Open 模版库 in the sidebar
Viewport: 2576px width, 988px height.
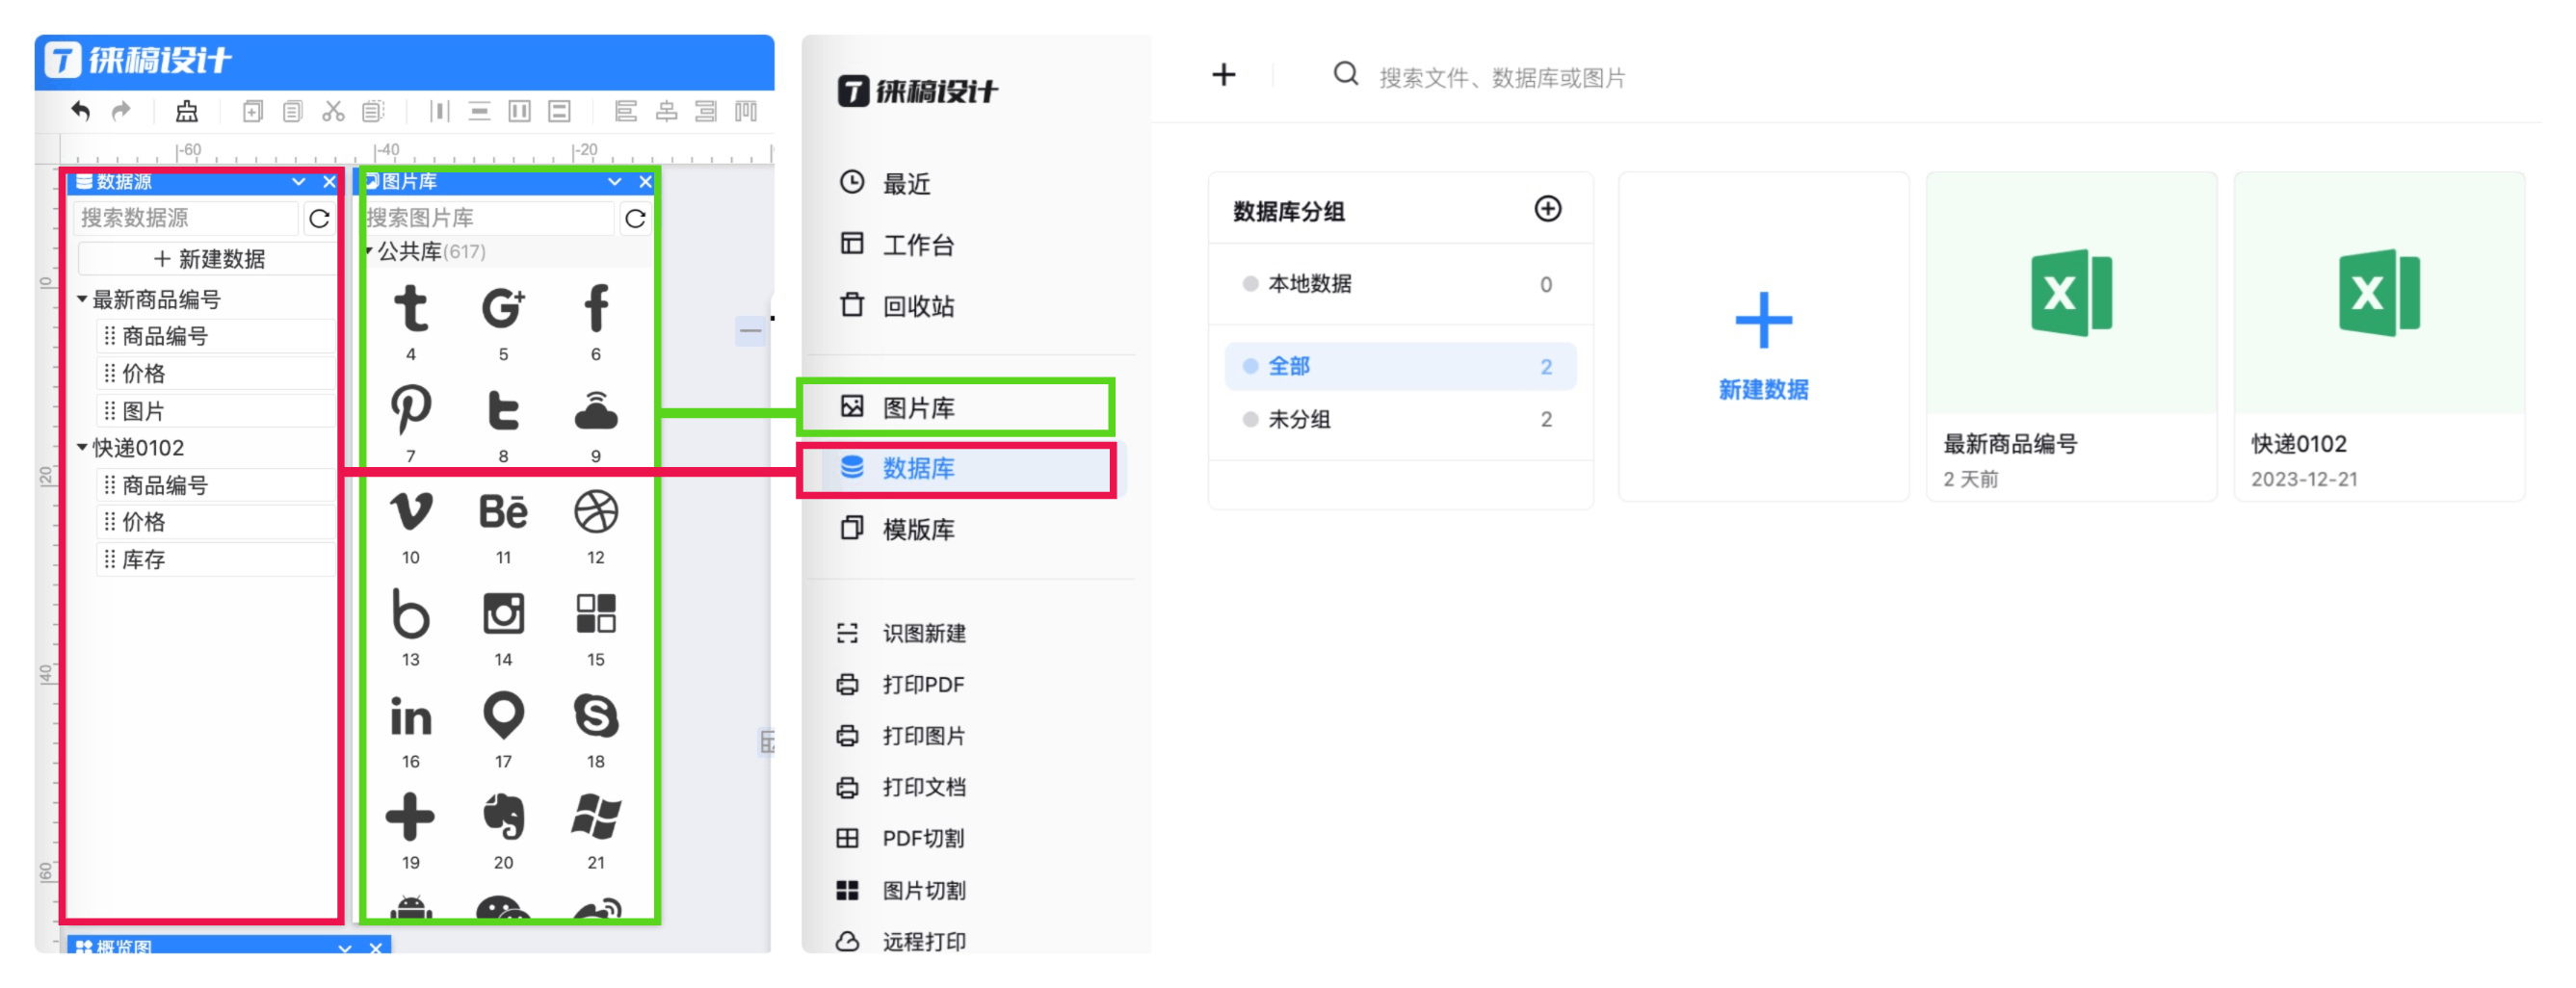coord(916,529)
